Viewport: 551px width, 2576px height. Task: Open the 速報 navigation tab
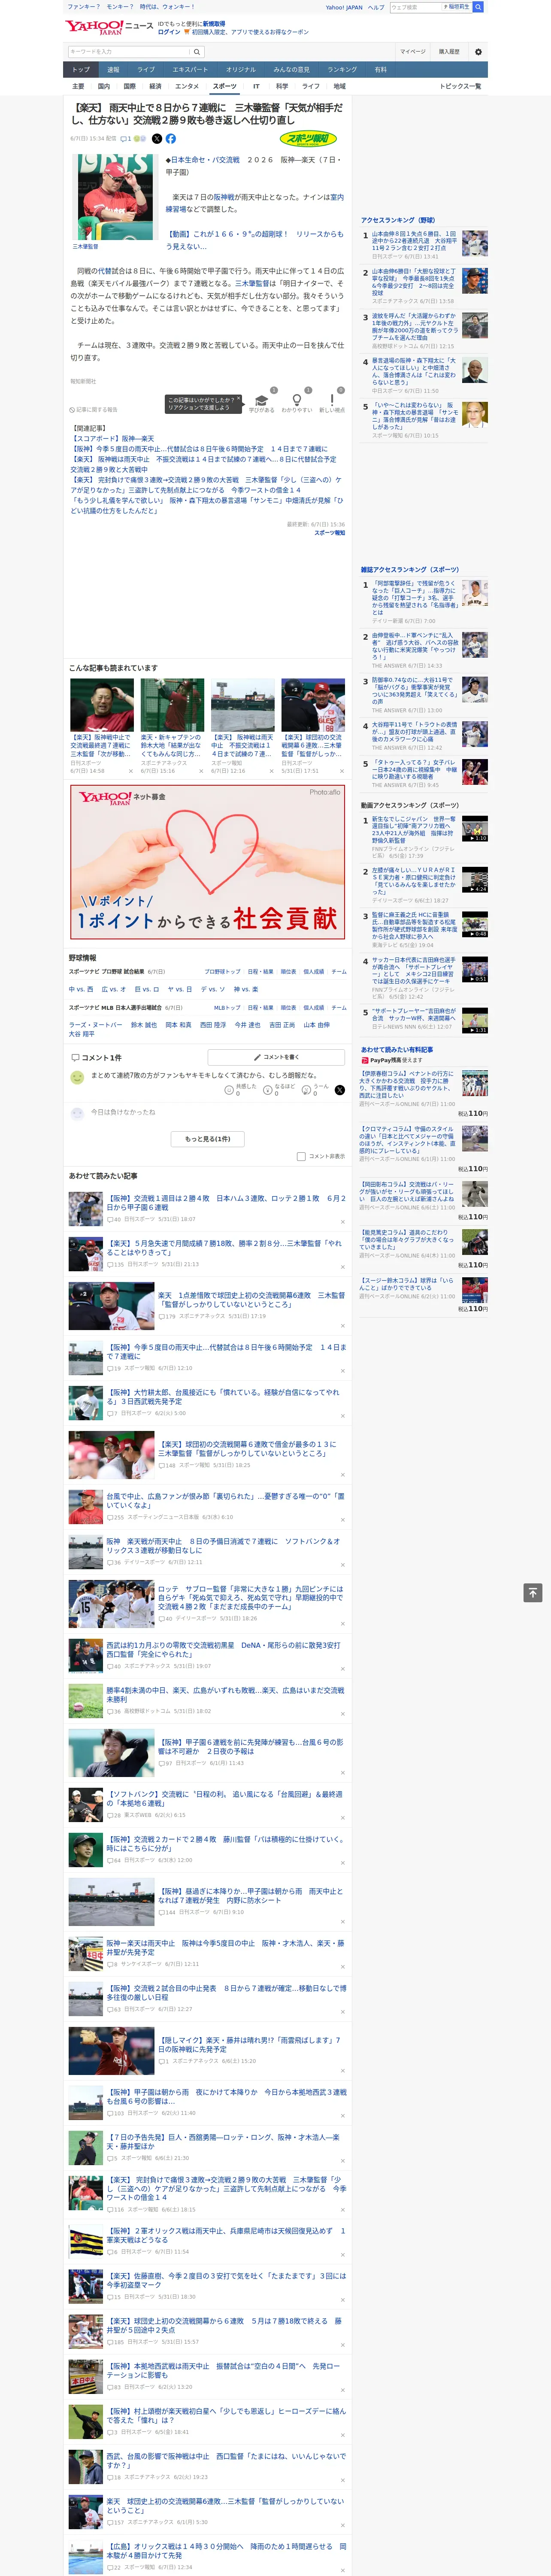(113, 70)
